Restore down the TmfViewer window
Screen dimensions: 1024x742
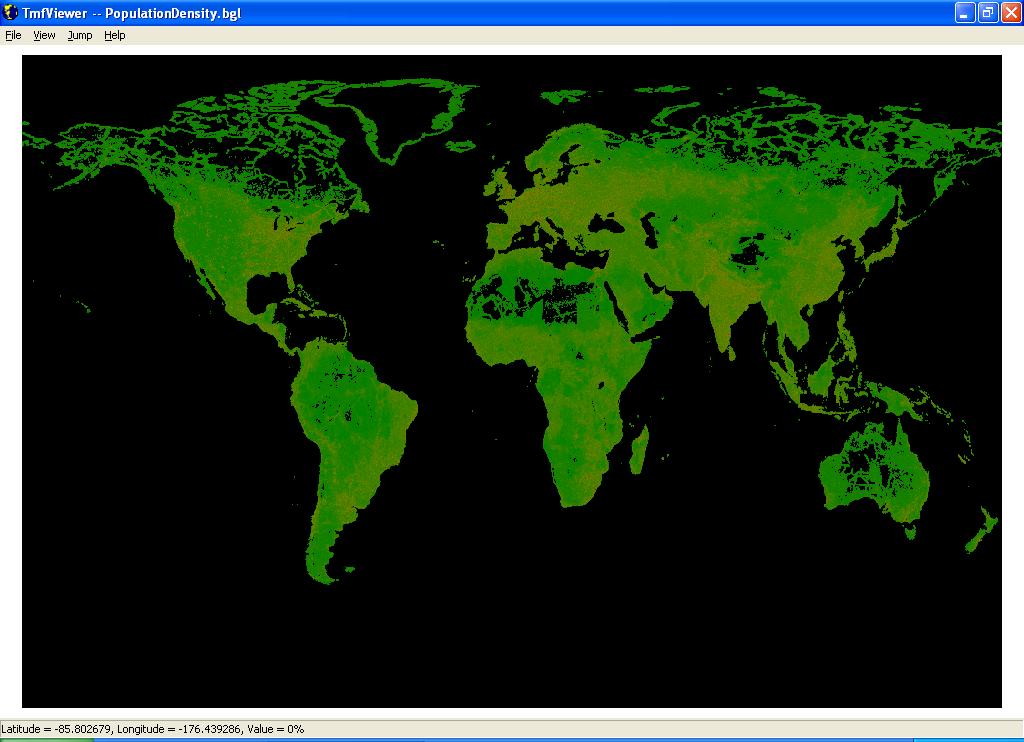pyautogui.click(x=988, y=12)
